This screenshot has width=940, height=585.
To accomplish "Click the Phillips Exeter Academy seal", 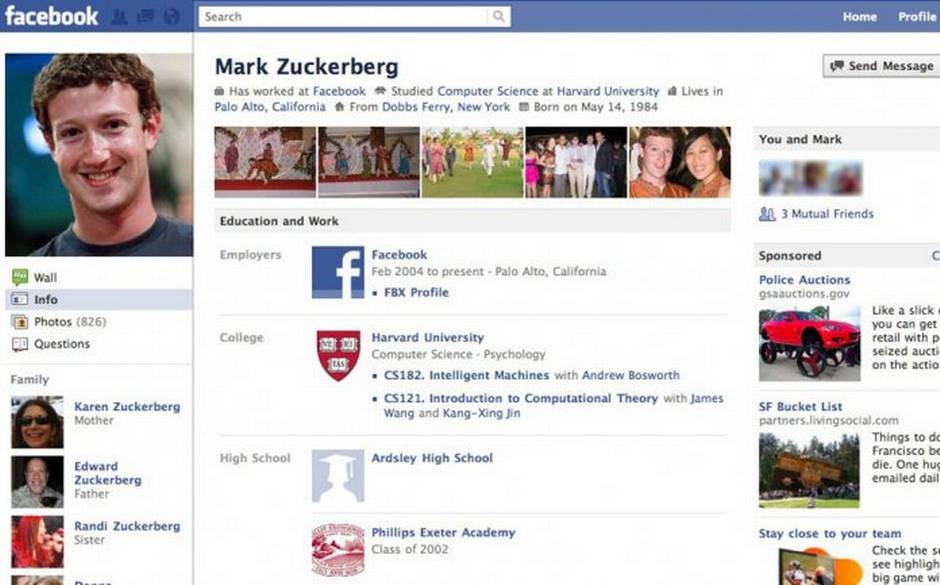I will click(338, 550).
